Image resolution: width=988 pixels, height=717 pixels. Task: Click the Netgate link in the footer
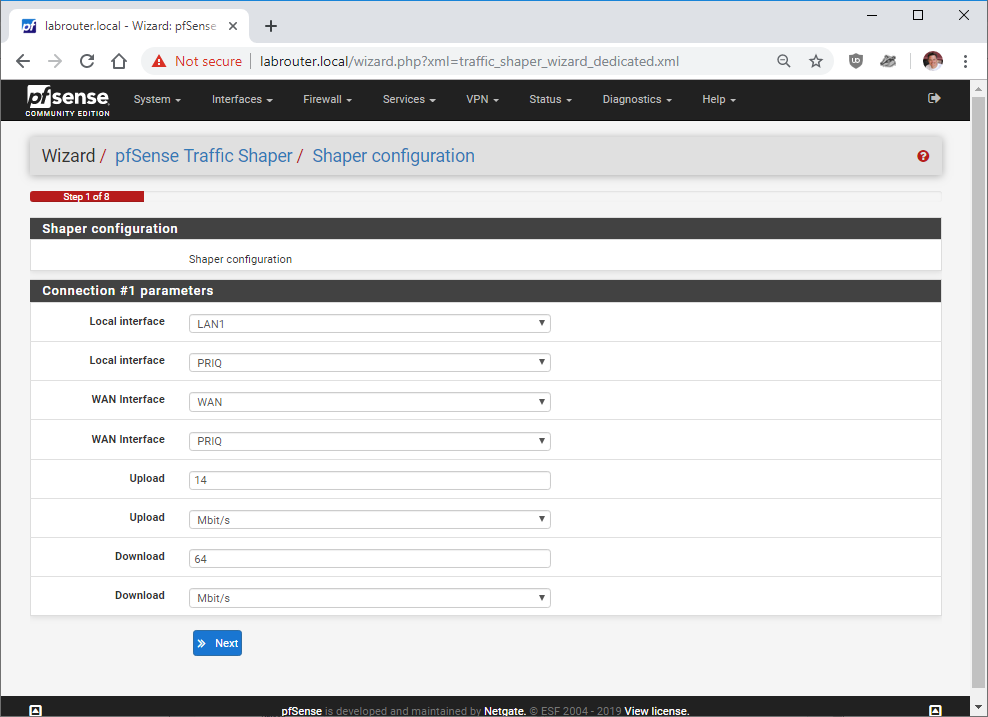point(505,711)
